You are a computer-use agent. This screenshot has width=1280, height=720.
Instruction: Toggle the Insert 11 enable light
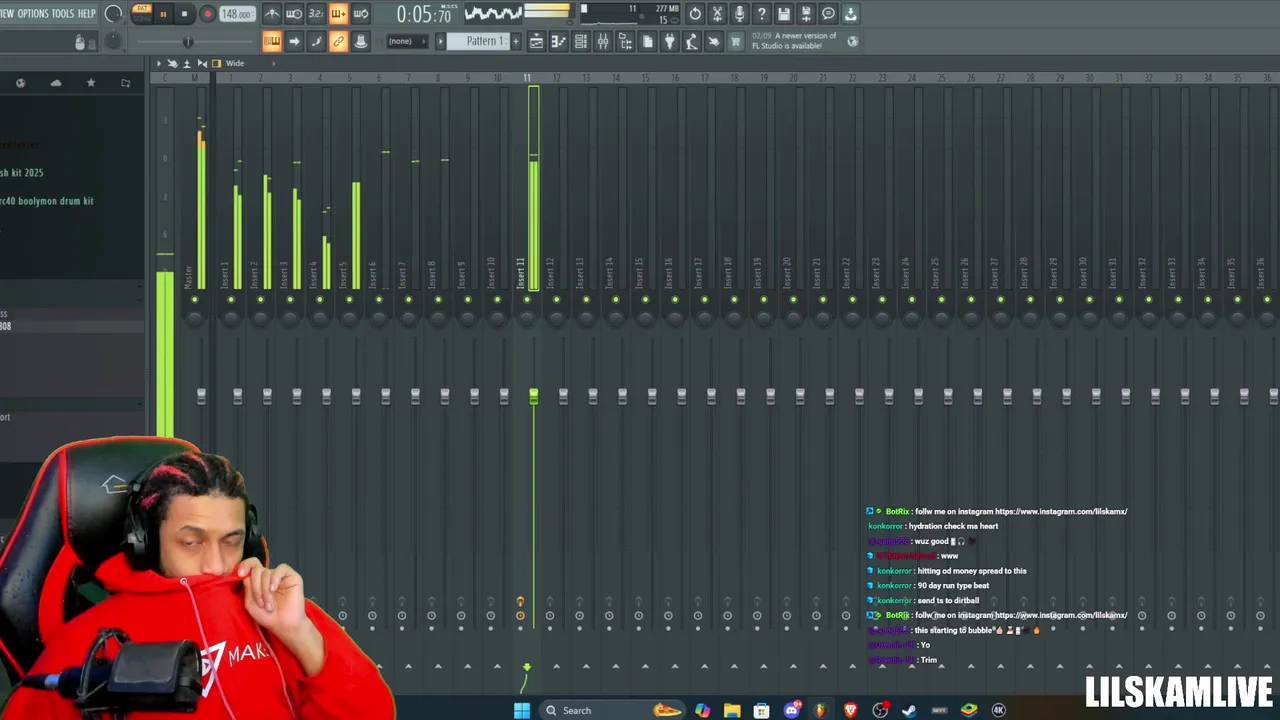tap(527, 299)
